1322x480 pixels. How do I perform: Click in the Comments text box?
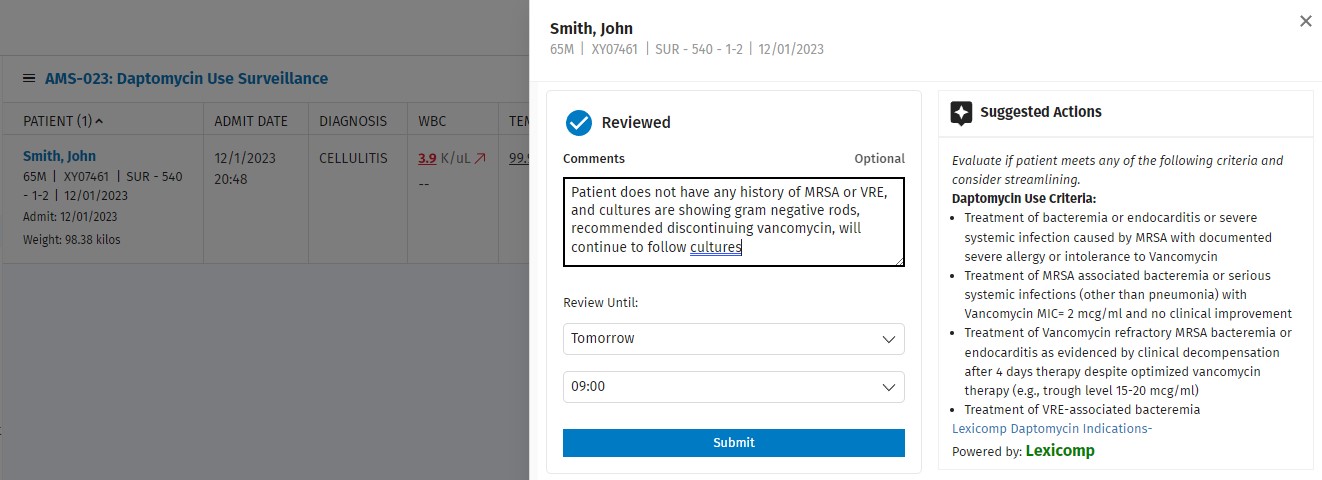(733, 222)
